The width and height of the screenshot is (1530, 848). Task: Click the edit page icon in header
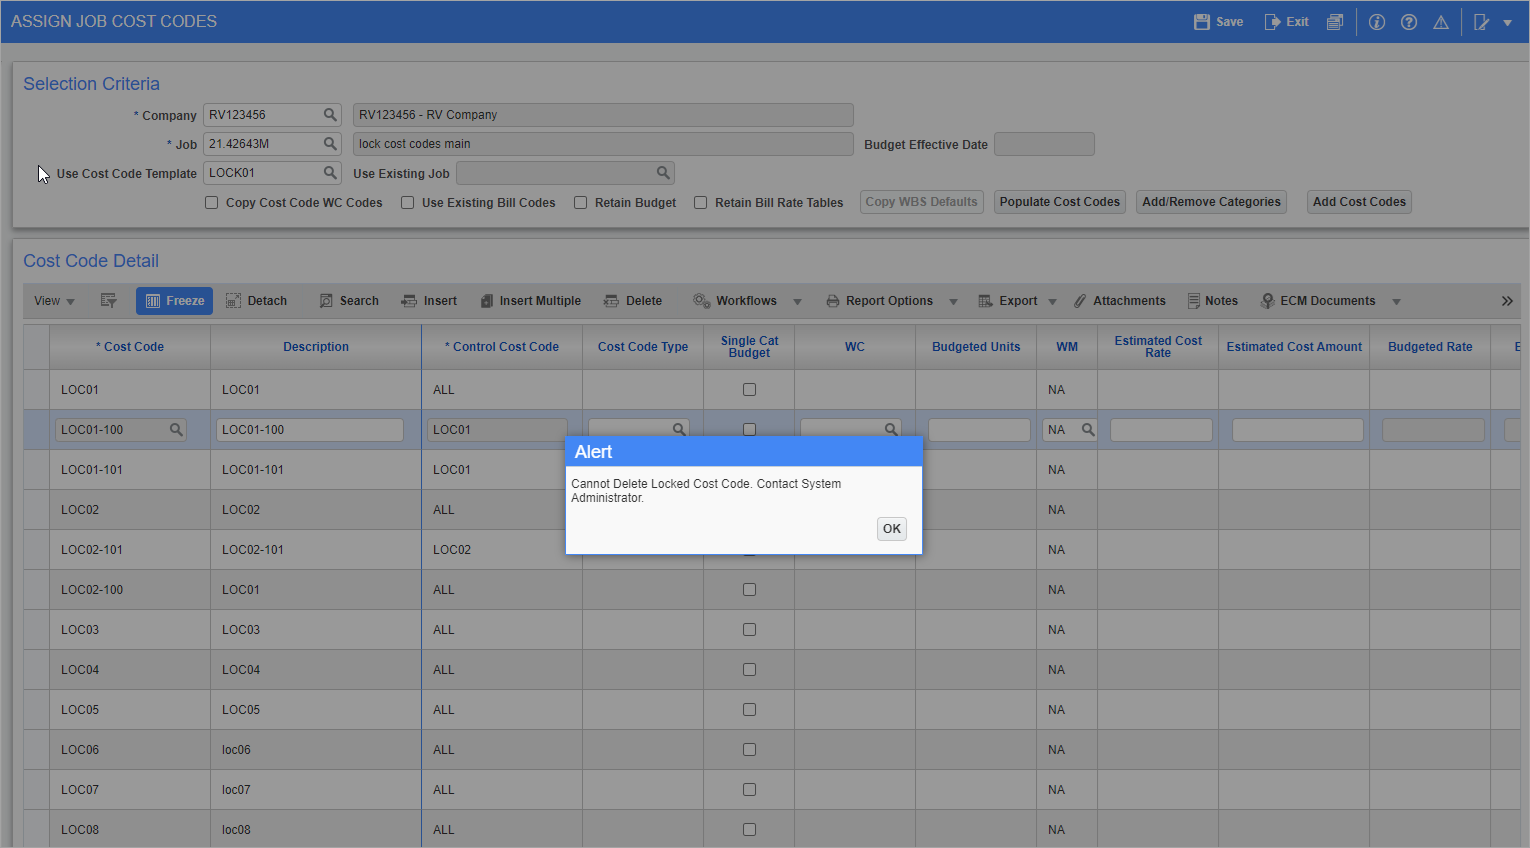tap(1482, 22)
